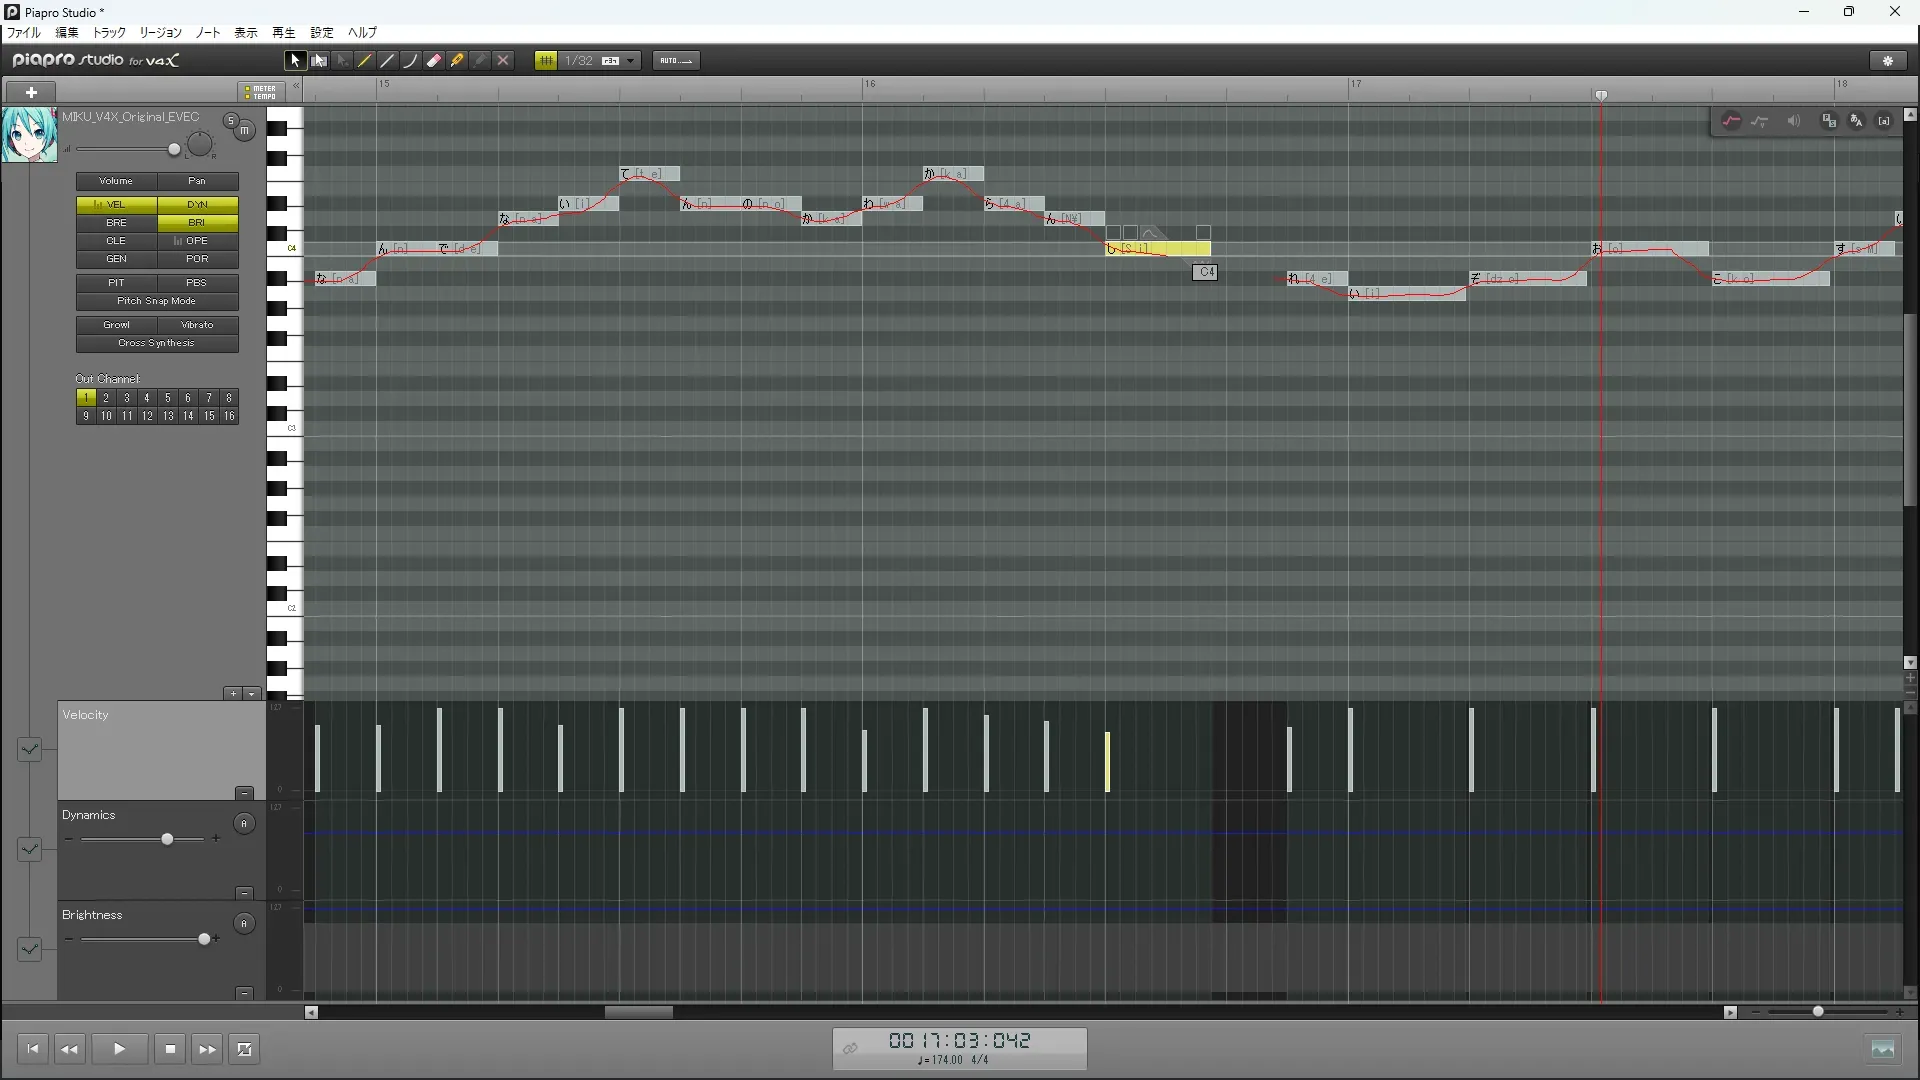Screen dimensions: 1920x1080
Task: Click the phoneme [a] display icon
Action: click(x=1884, y=121)
